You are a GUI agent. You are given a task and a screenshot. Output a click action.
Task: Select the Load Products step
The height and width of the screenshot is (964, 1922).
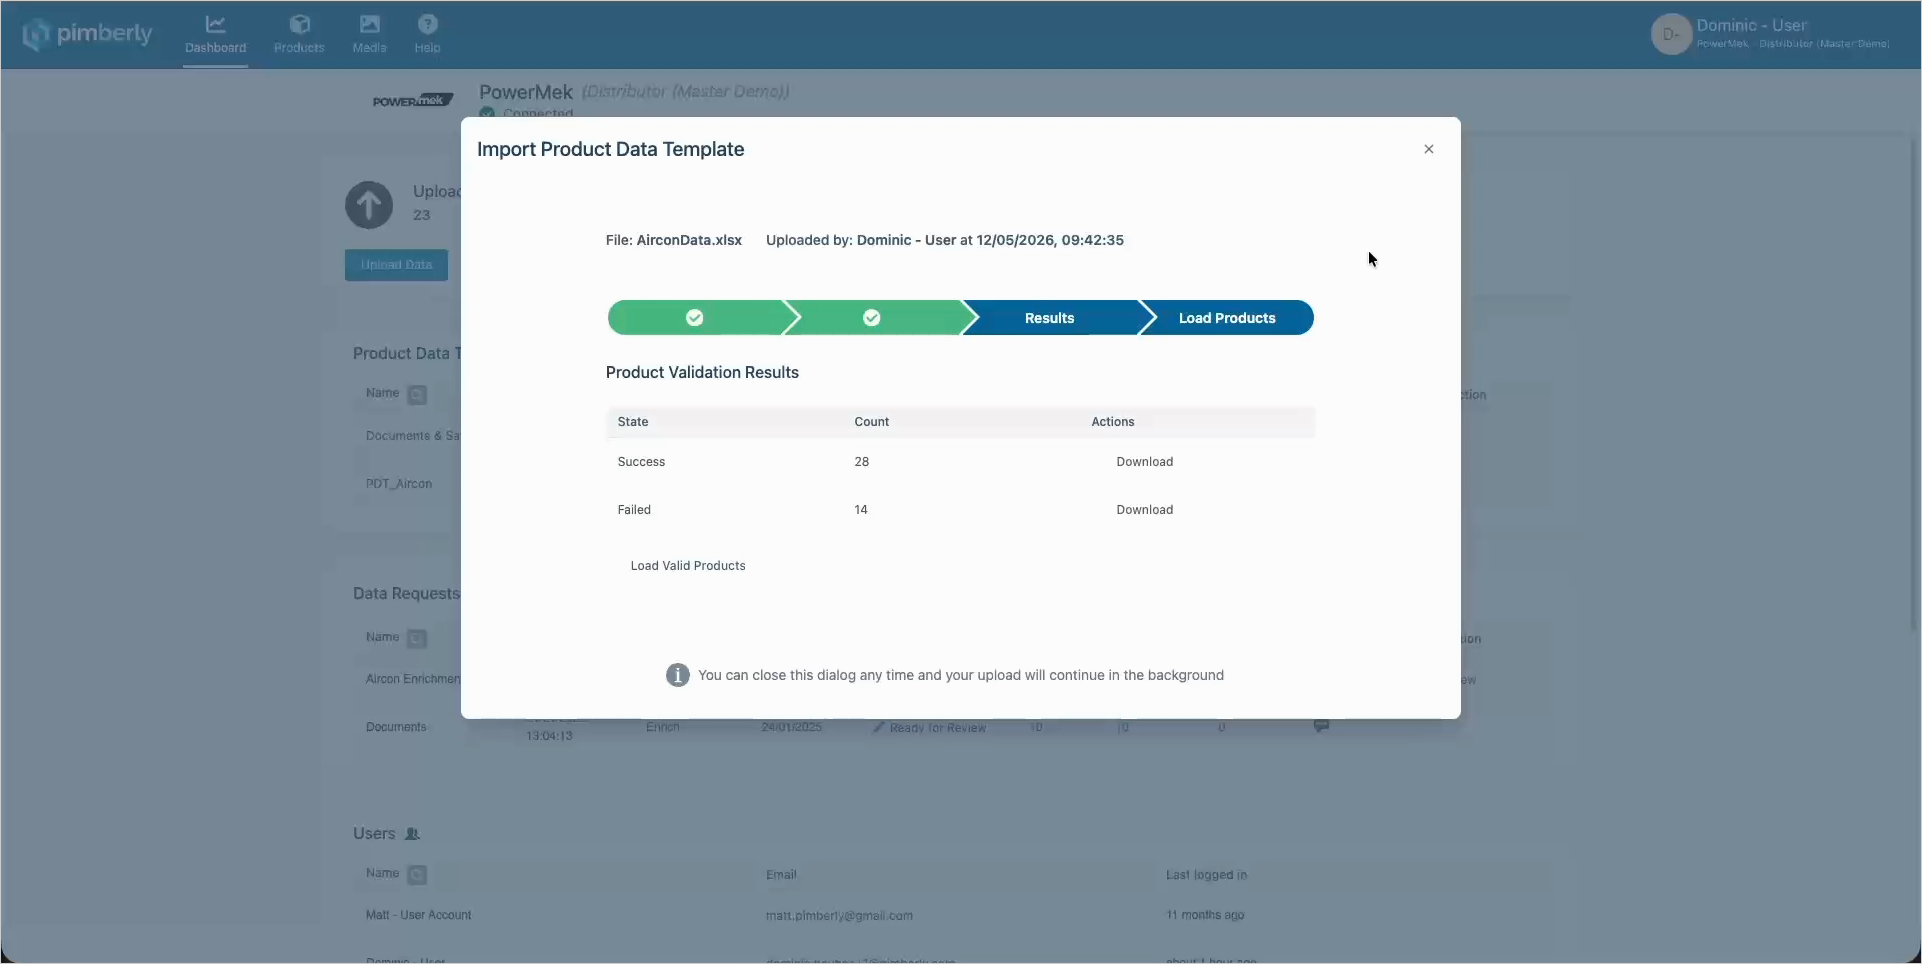1226,318
